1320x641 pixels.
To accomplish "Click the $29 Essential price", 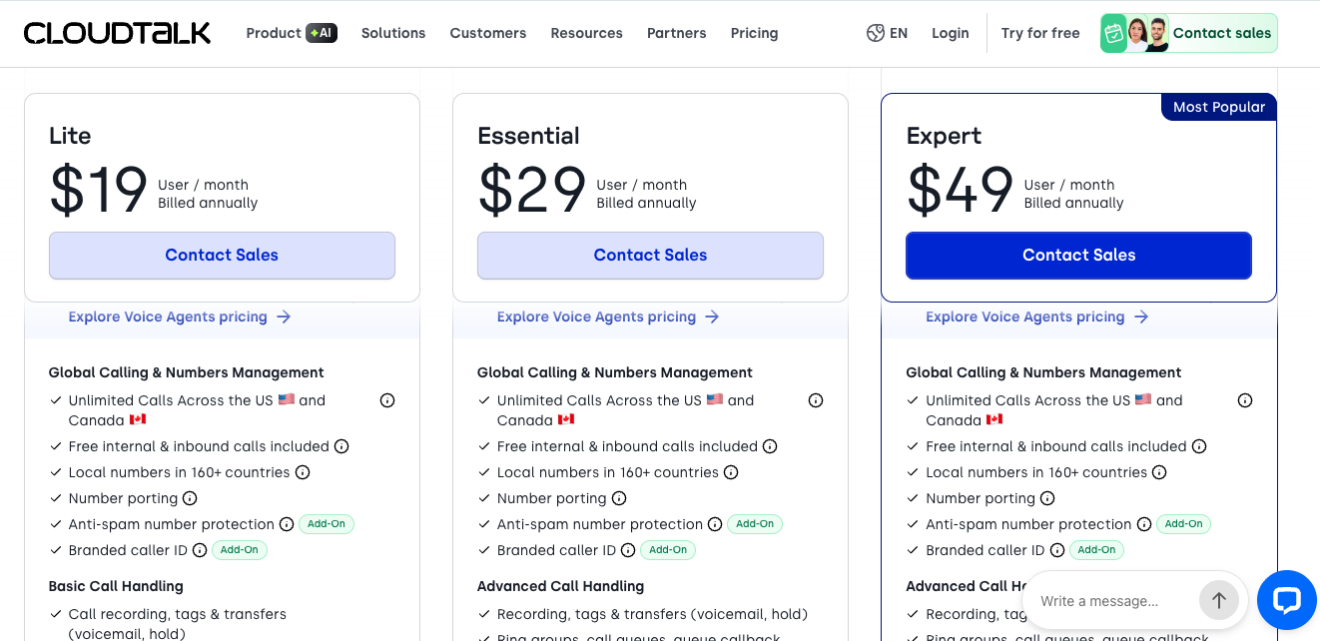I will pos(531,190).
